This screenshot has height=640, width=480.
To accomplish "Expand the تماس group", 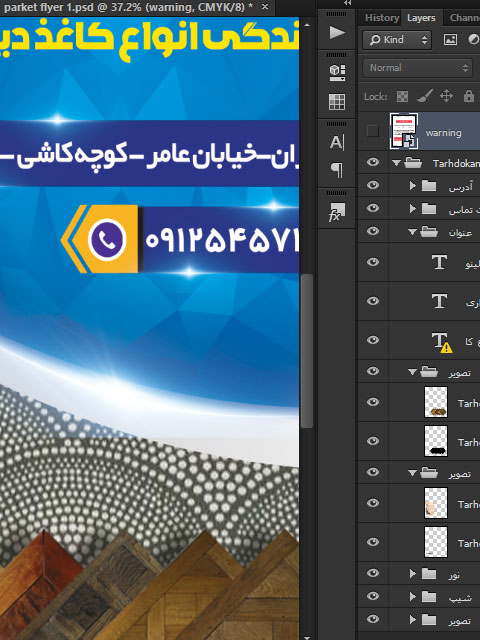I will pos(412,209).
